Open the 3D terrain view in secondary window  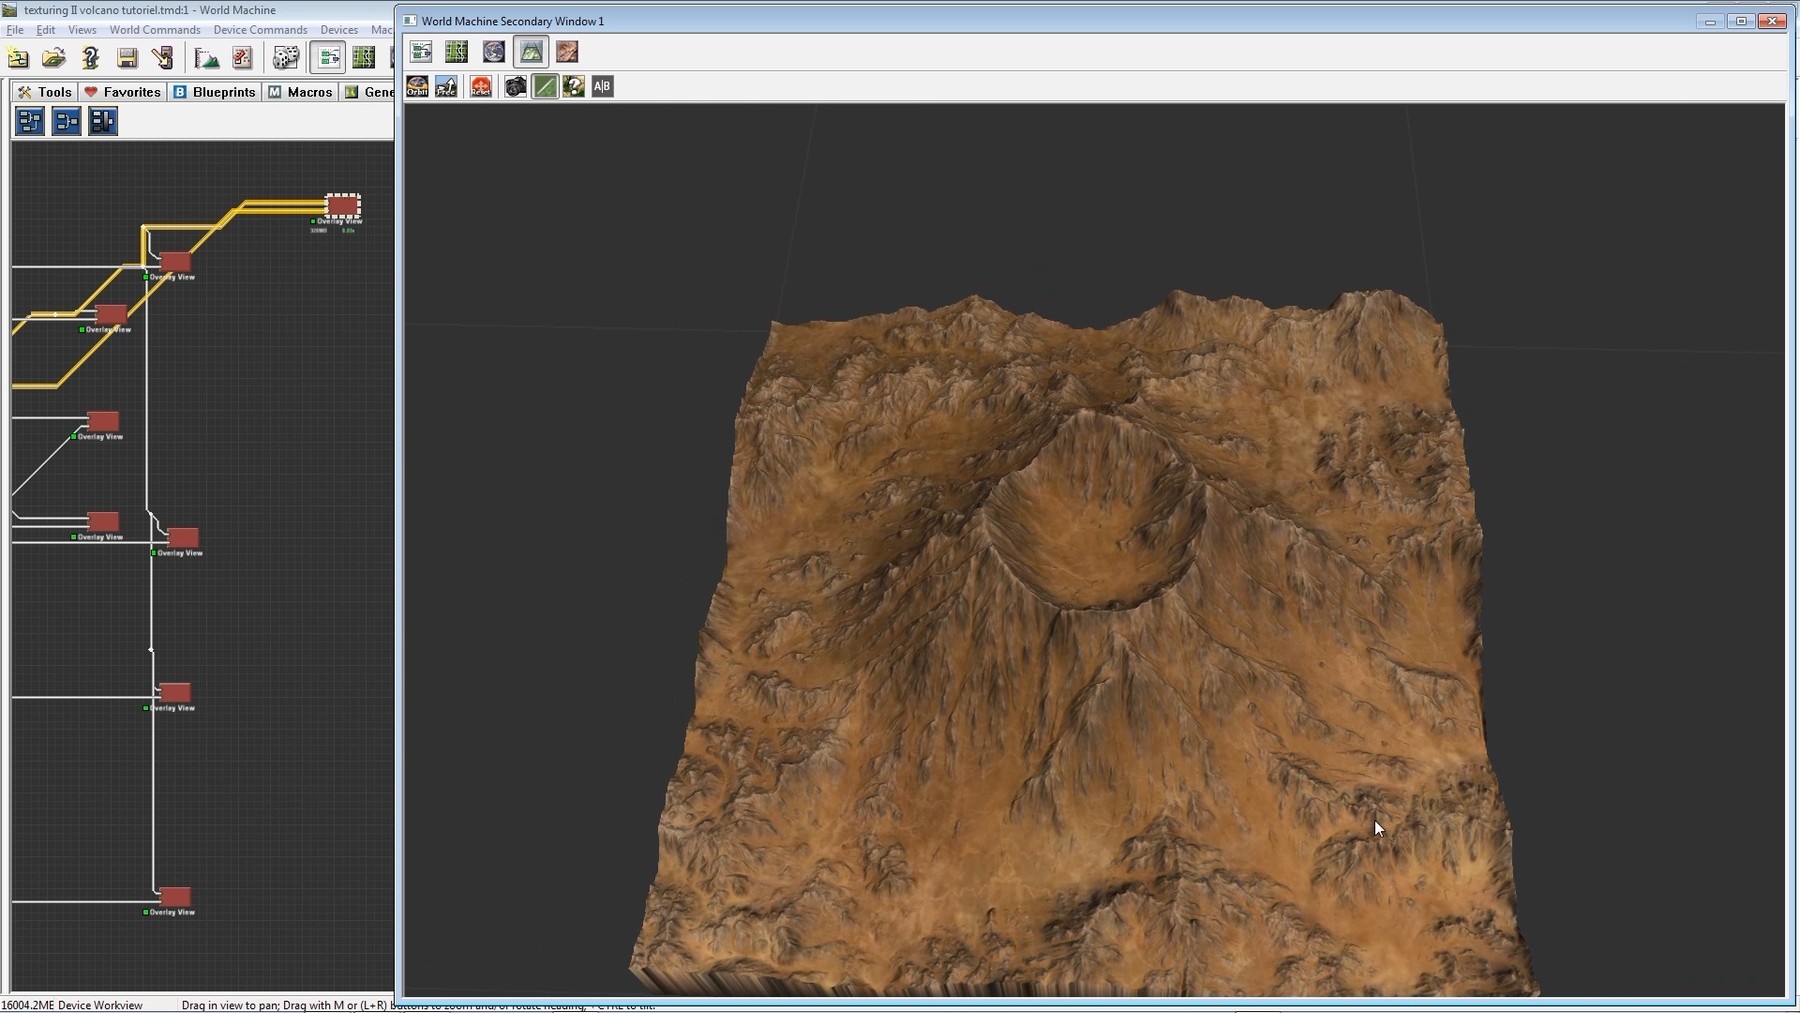[530, 52]
